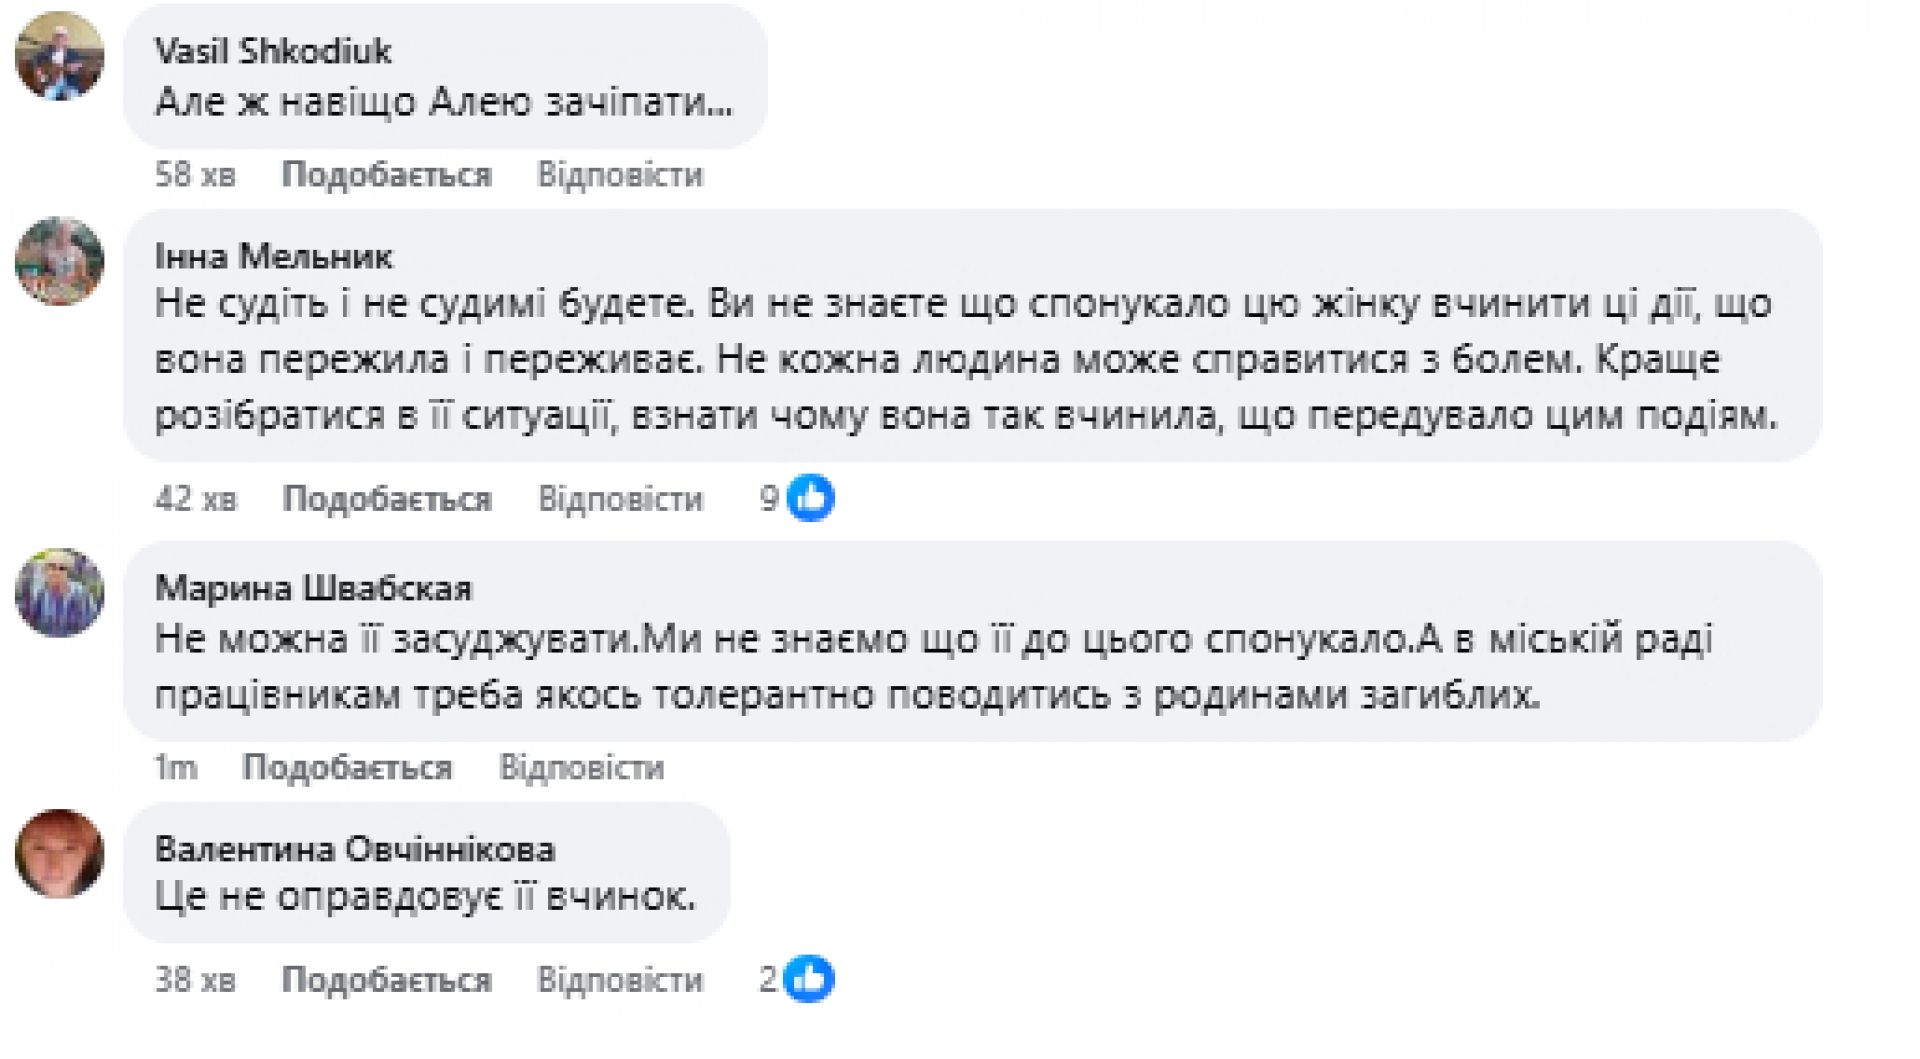Click the 58 хв timestamp
The image size is (1920, 1059).
point(195,175)
